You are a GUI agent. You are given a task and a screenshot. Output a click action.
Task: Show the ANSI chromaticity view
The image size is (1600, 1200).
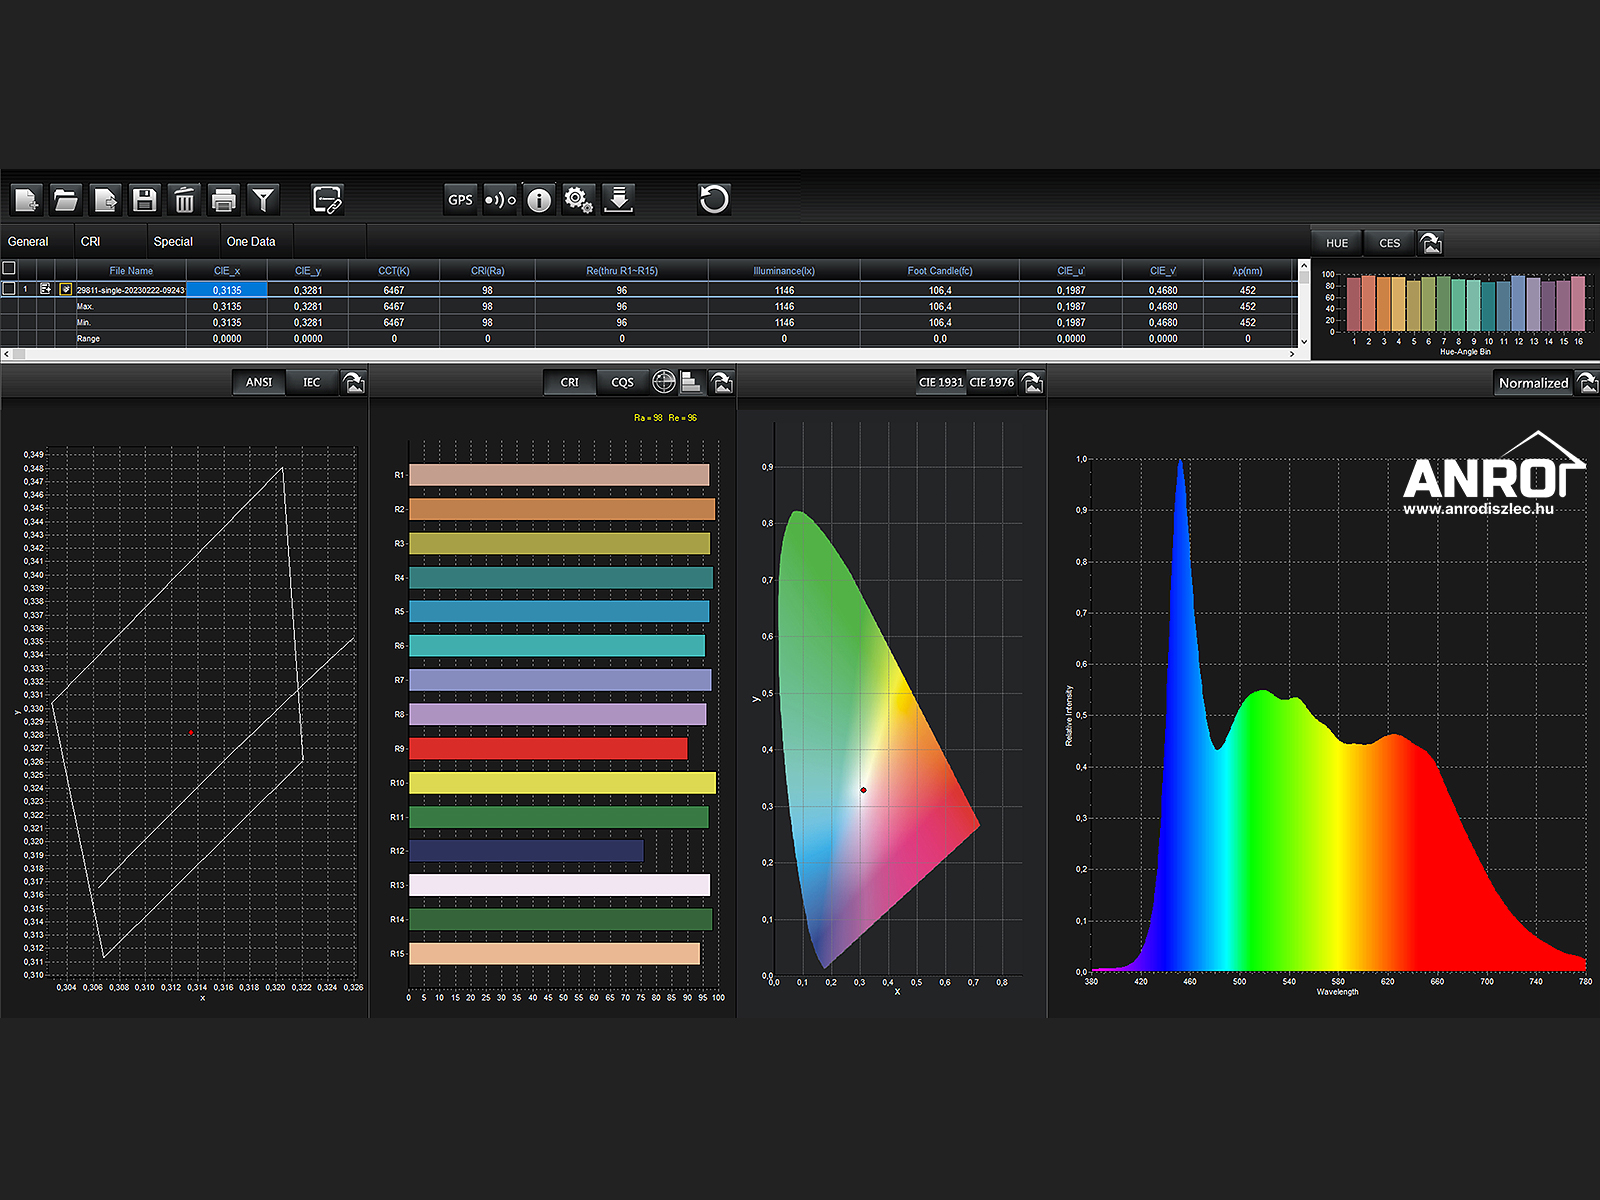(x=259, y=382)
